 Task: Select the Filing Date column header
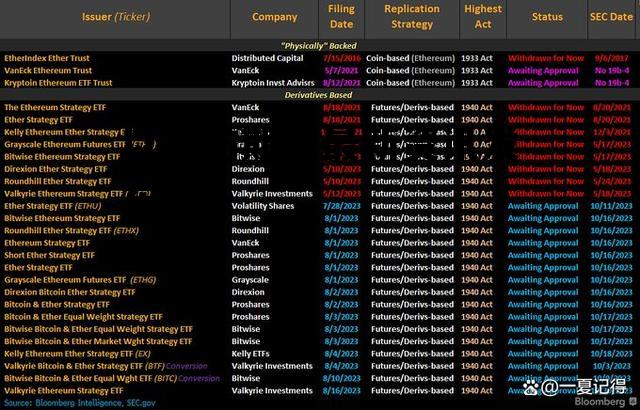[x=341, y=16]
